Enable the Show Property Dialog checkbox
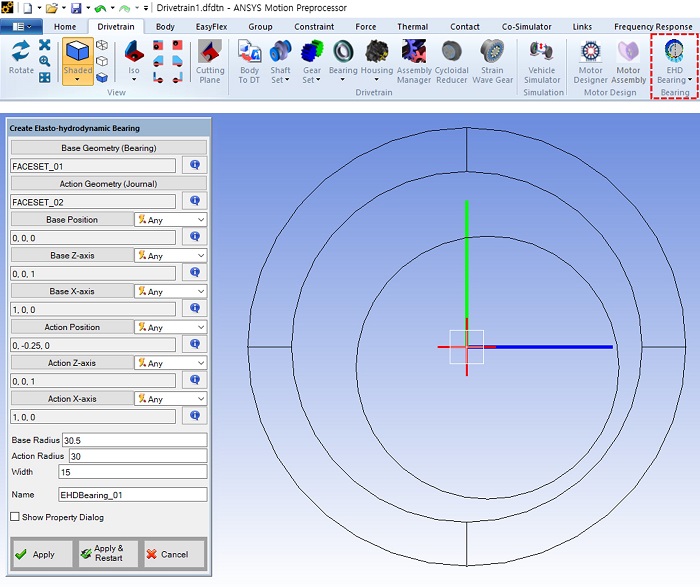Viewport: 700px width, 587px height. [15, 516]
